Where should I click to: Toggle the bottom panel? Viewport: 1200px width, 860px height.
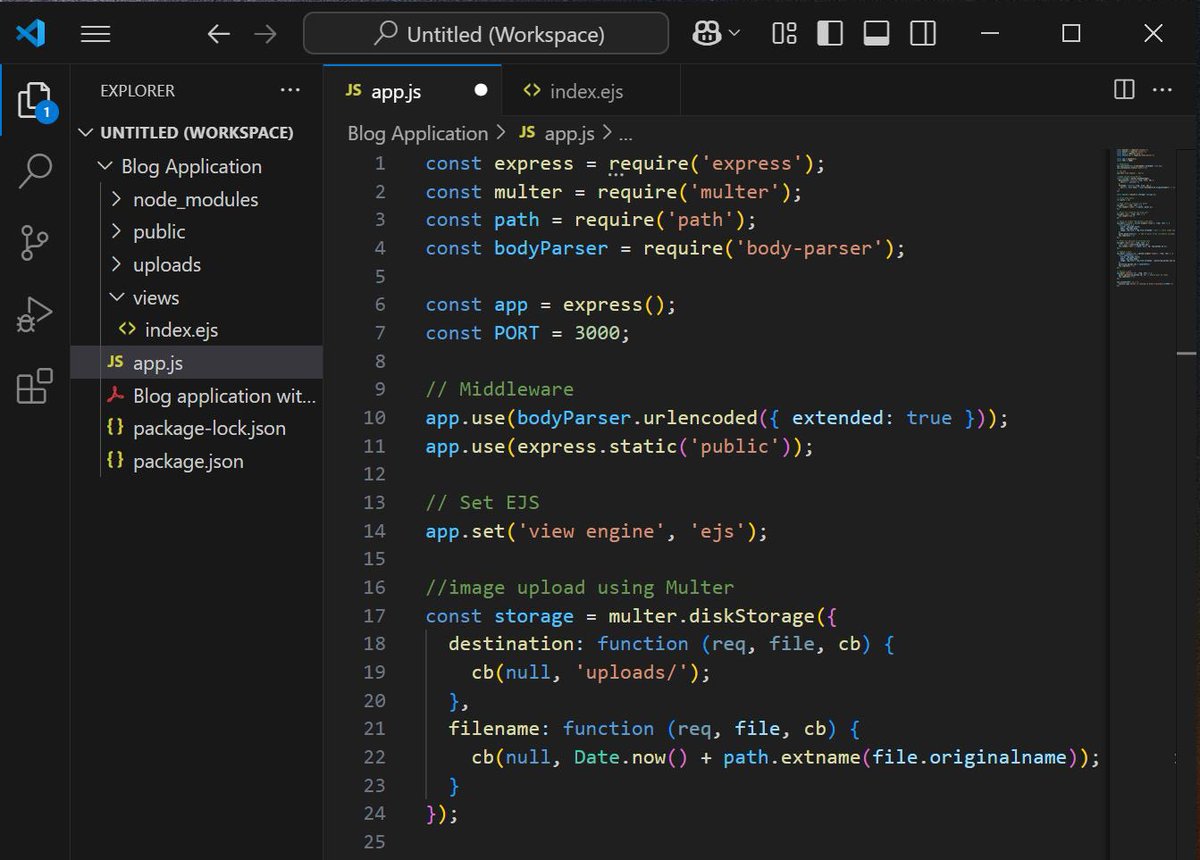[876, 34]
